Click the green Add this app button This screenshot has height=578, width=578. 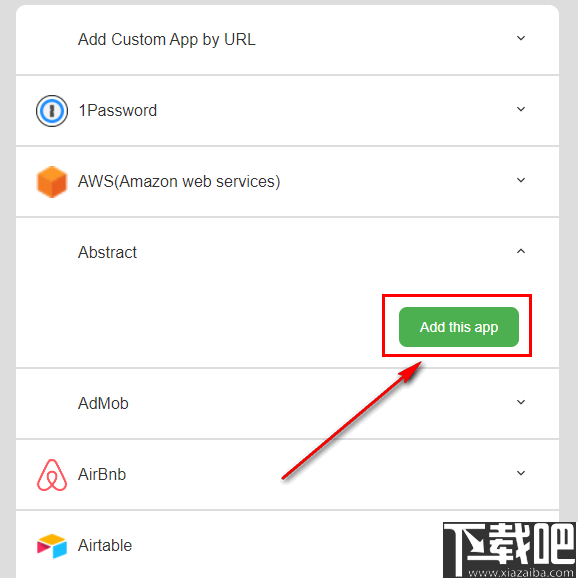[x=459, y=327]
